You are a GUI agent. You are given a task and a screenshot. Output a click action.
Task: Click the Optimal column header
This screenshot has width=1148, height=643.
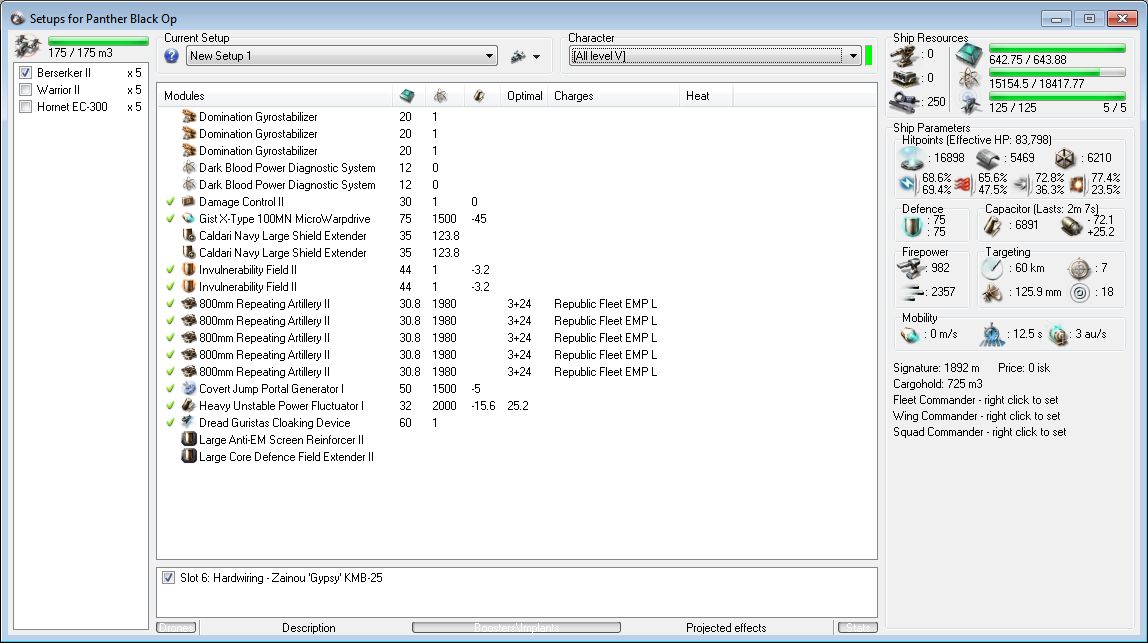tap(524, 96)
